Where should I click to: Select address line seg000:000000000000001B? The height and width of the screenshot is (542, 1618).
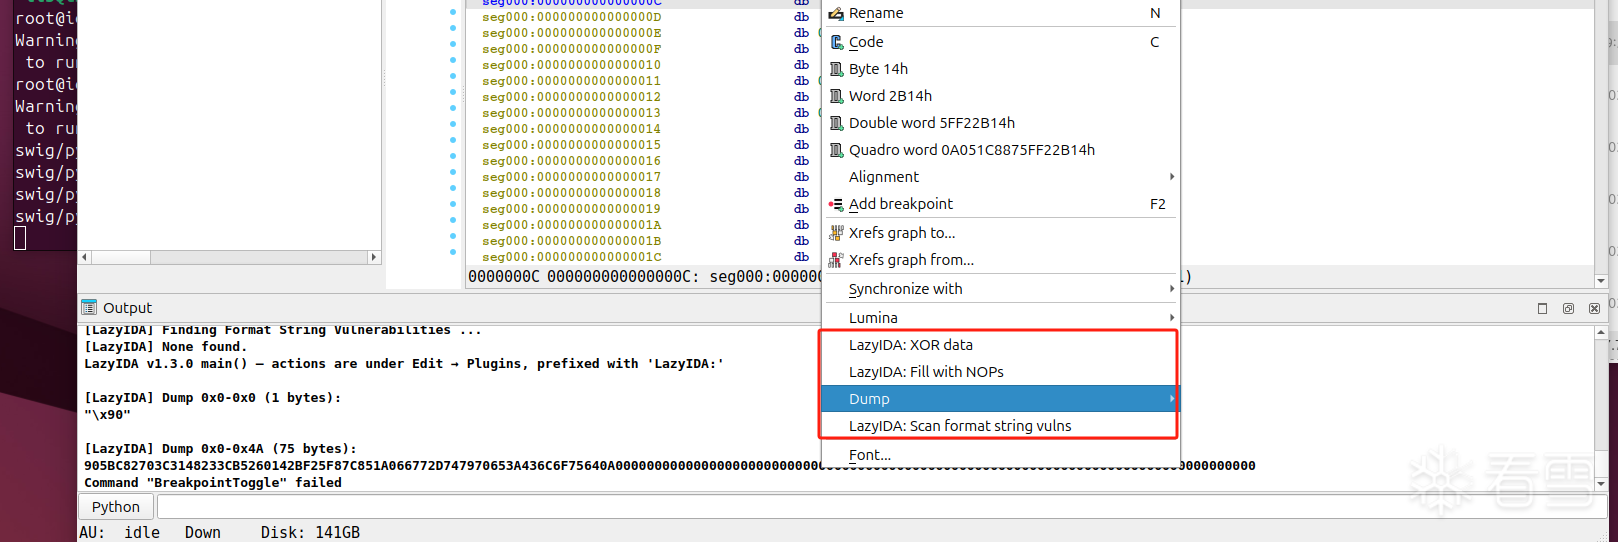click(571, 241)
